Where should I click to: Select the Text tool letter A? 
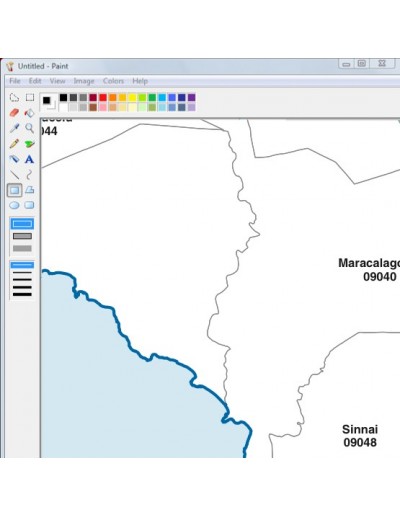click(x=30, y=159)
